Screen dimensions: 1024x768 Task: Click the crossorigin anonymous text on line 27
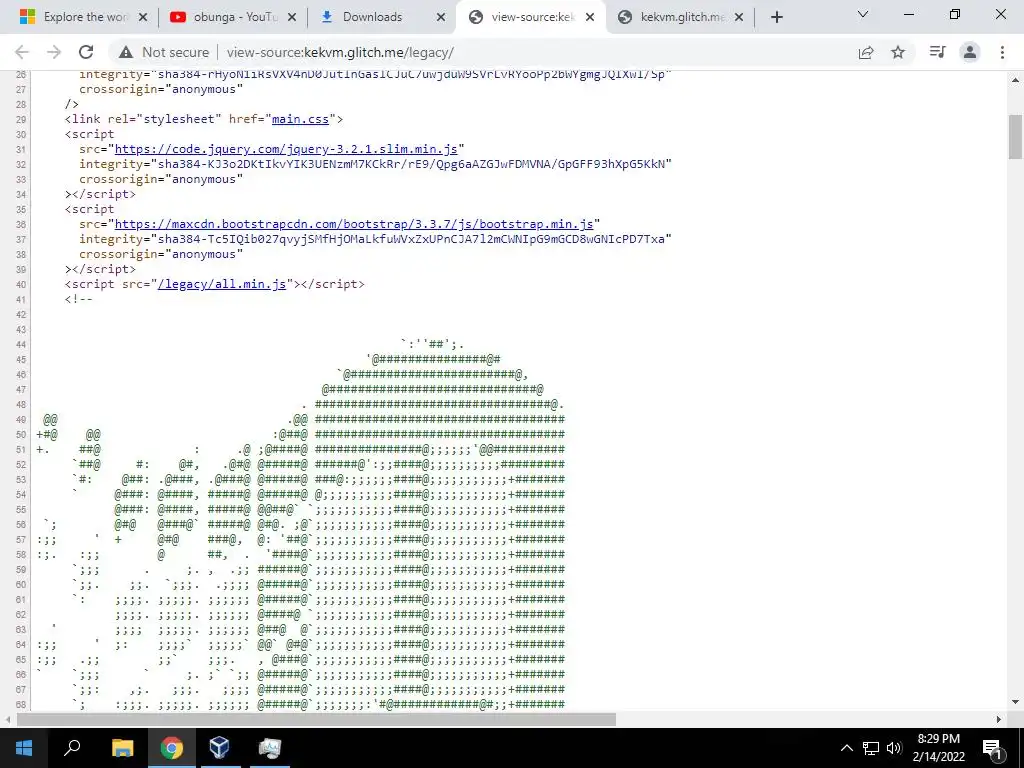[x=161, y=89]
